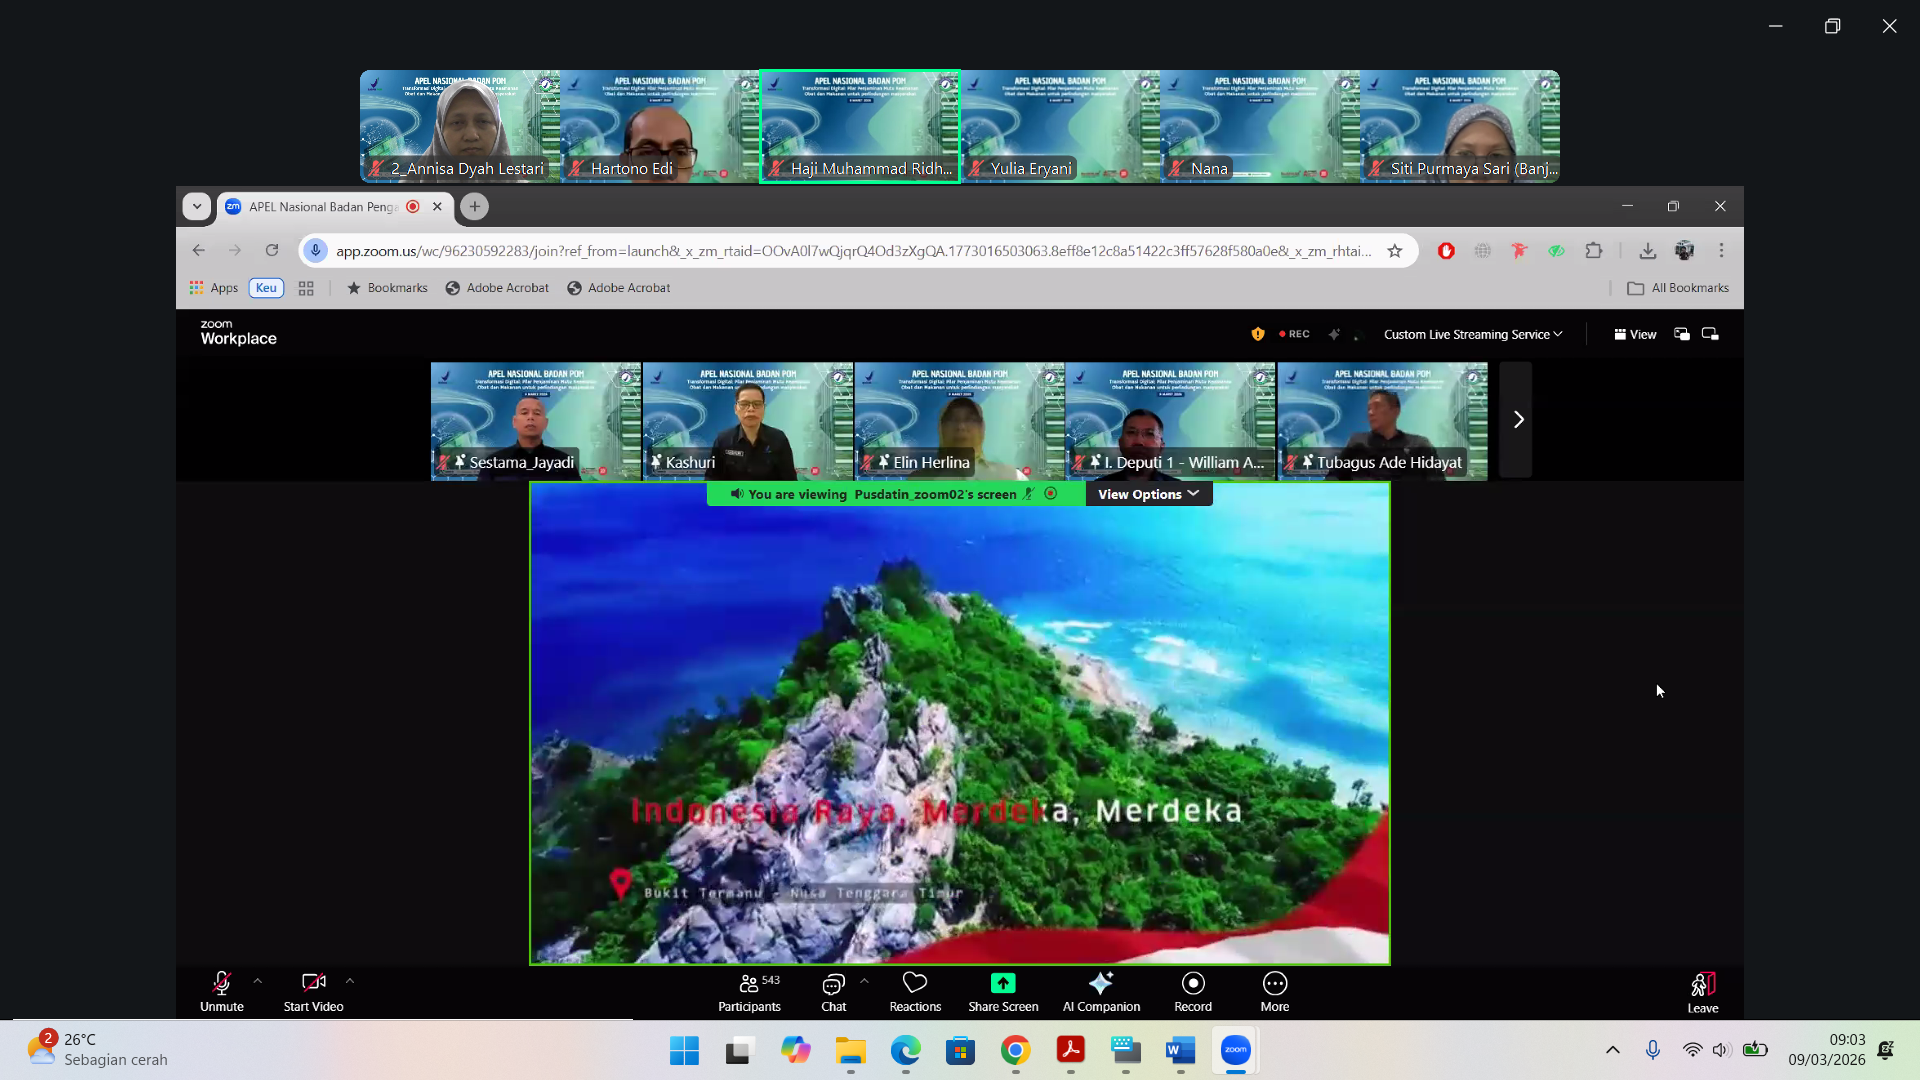The height and width of the screenshot is (1080, 1920).
Task: Click the Record icon
Action: point(1192,984)
